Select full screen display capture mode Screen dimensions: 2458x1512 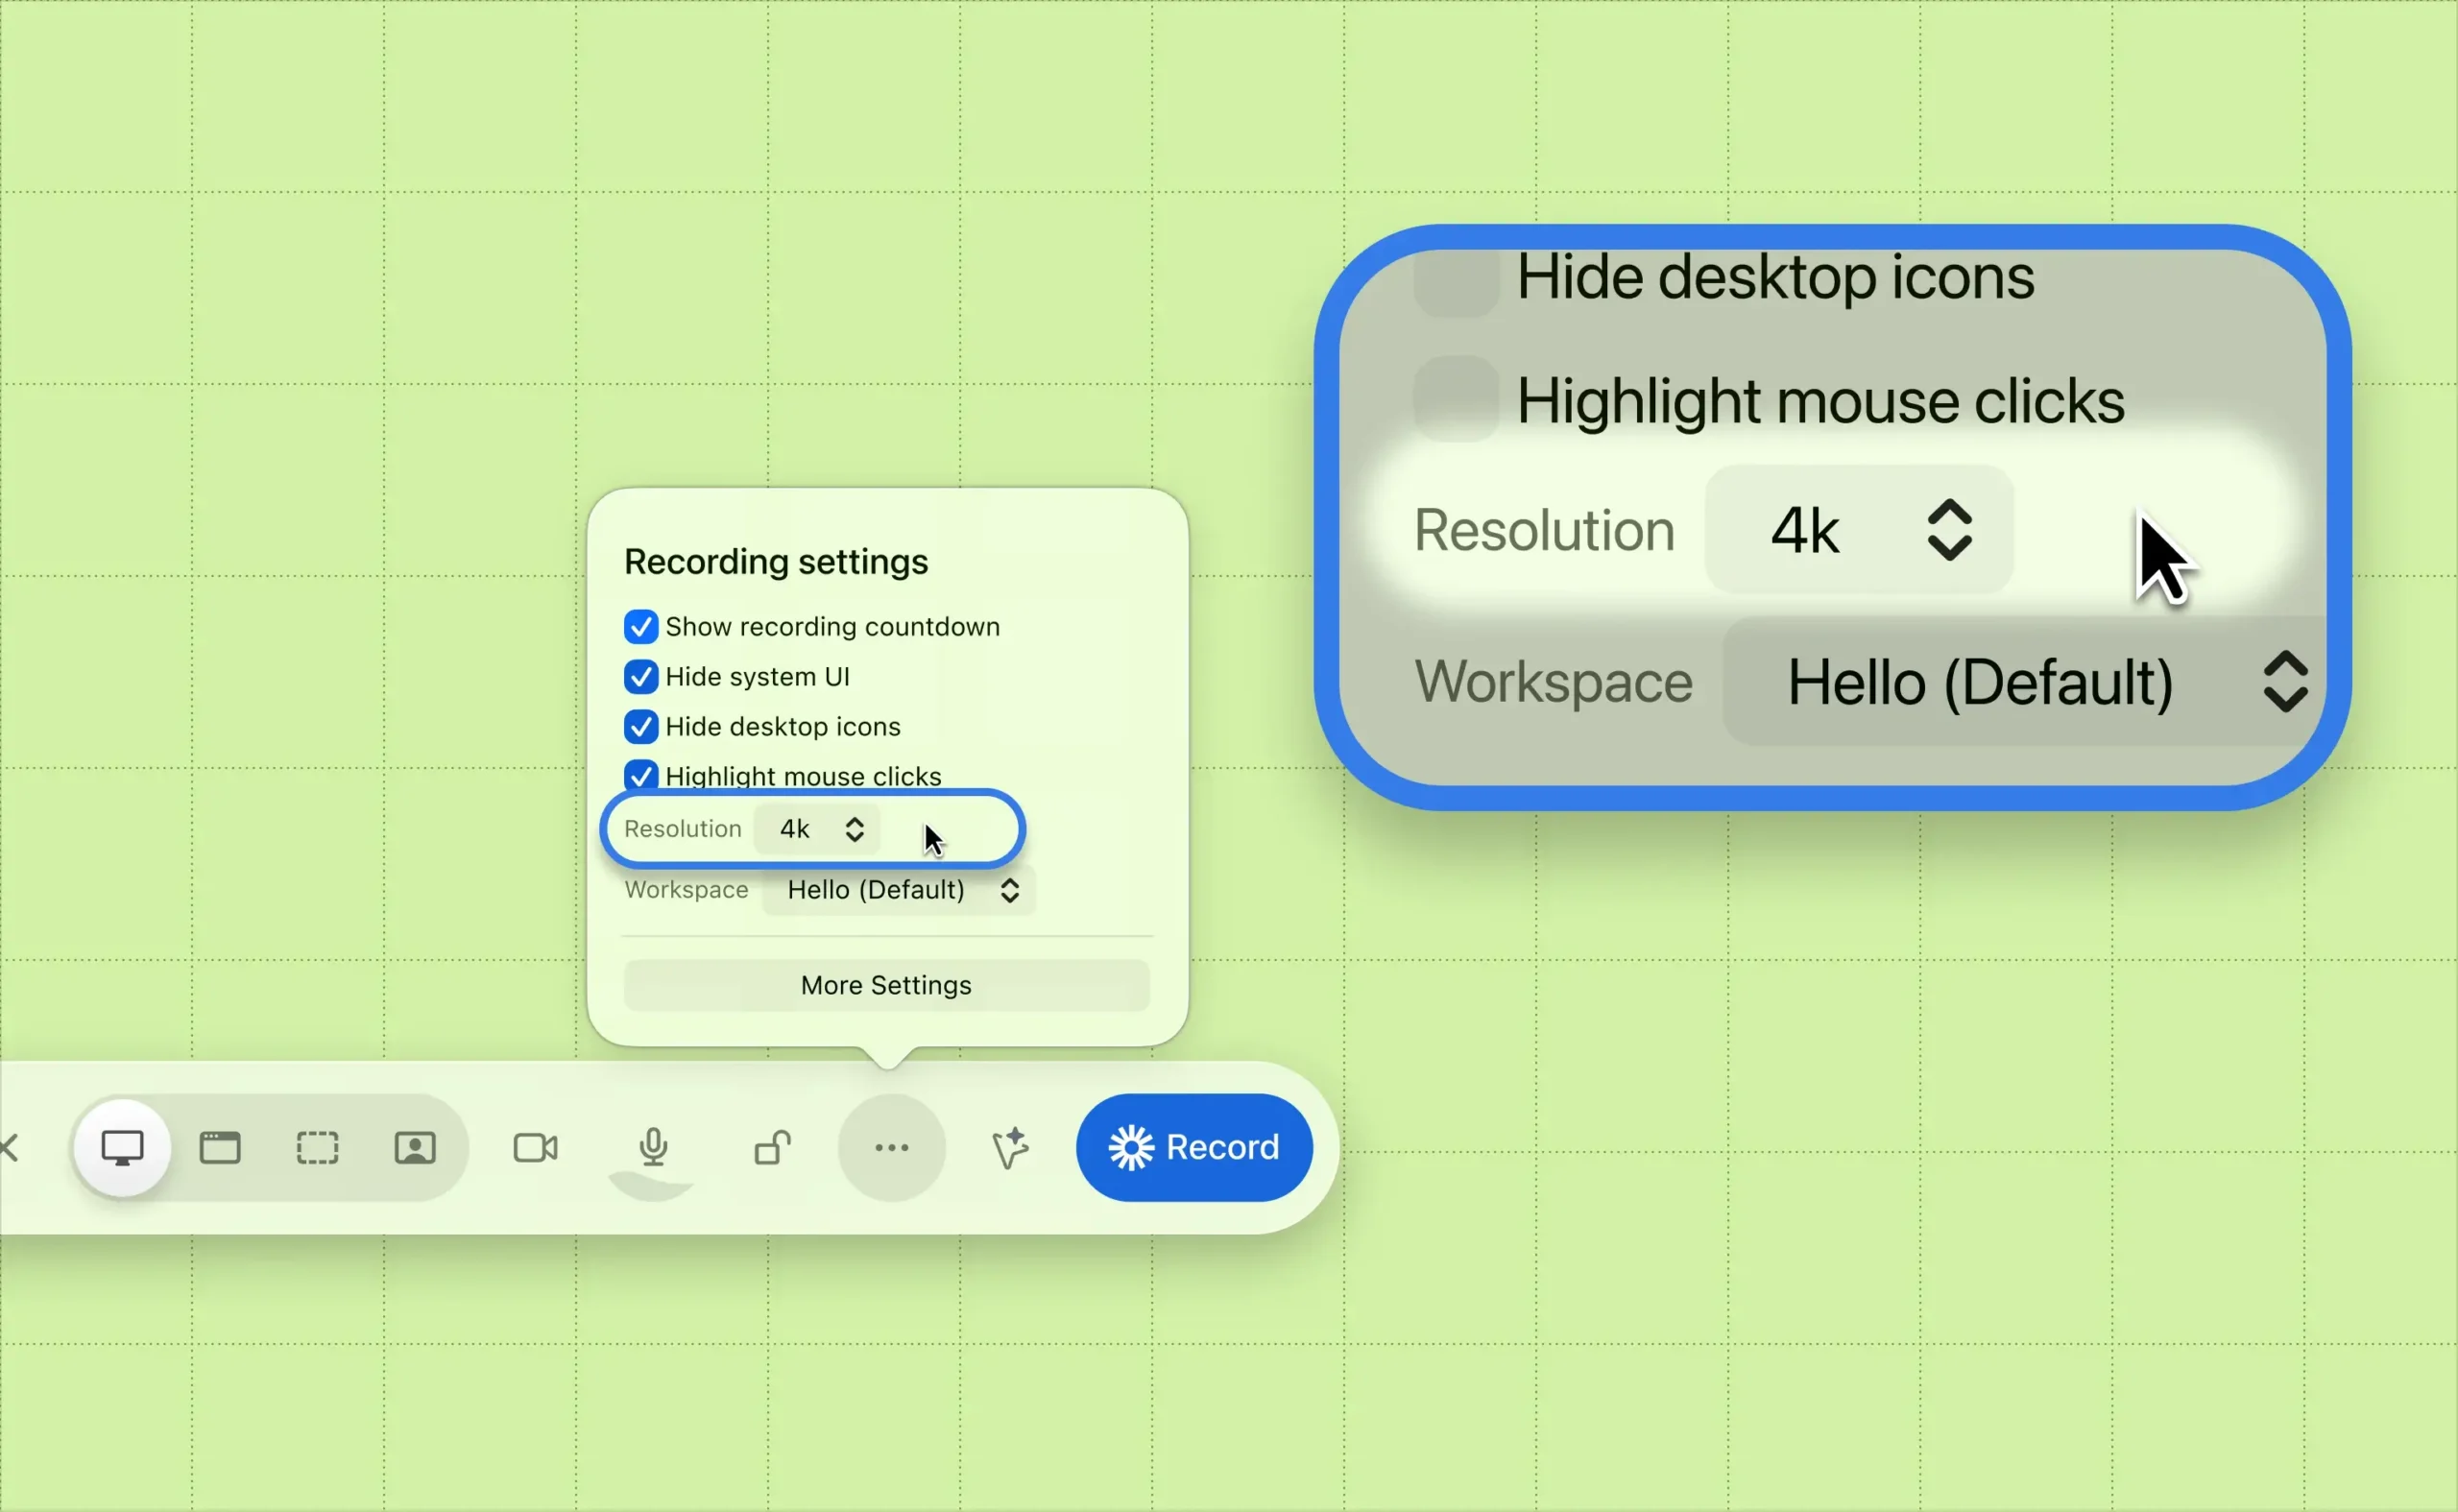[122, 1147]
